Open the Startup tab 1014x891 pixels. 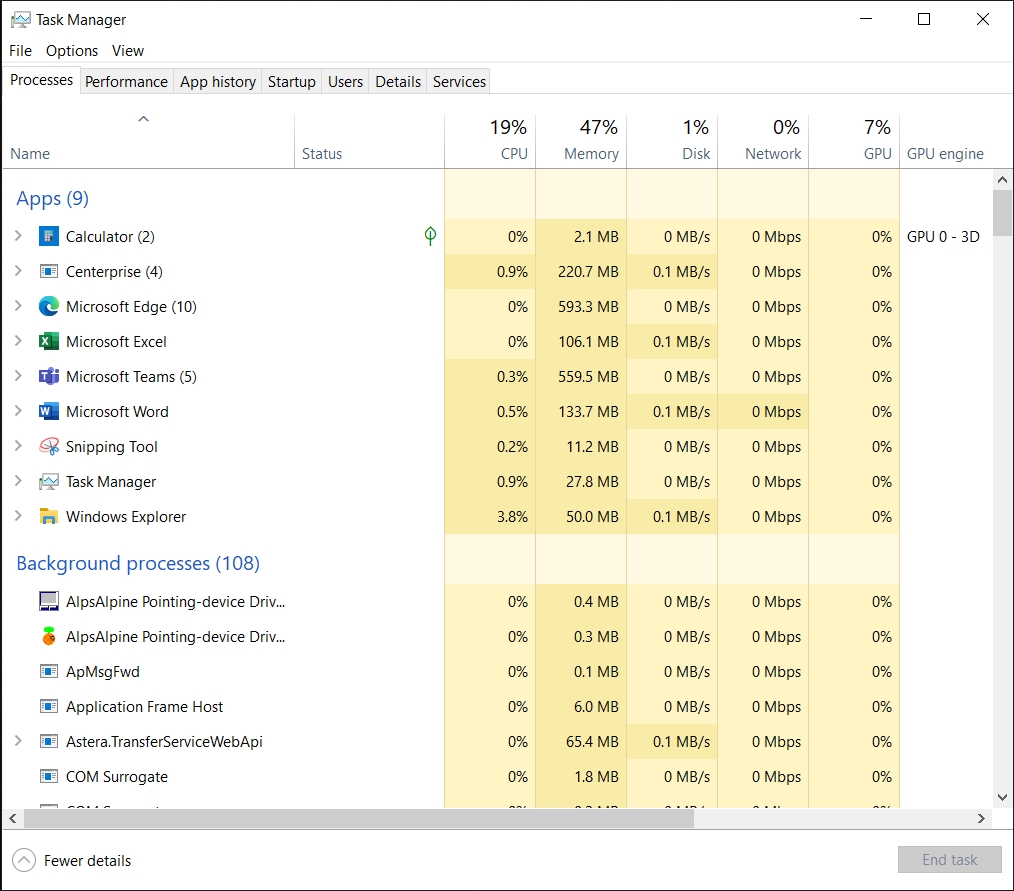tap(291, 82)
